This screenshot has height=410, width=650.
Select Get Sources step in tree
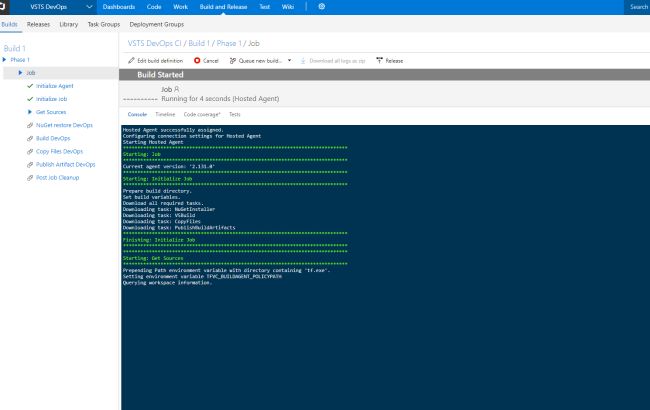pyautogui.click(x=51, y=112)
